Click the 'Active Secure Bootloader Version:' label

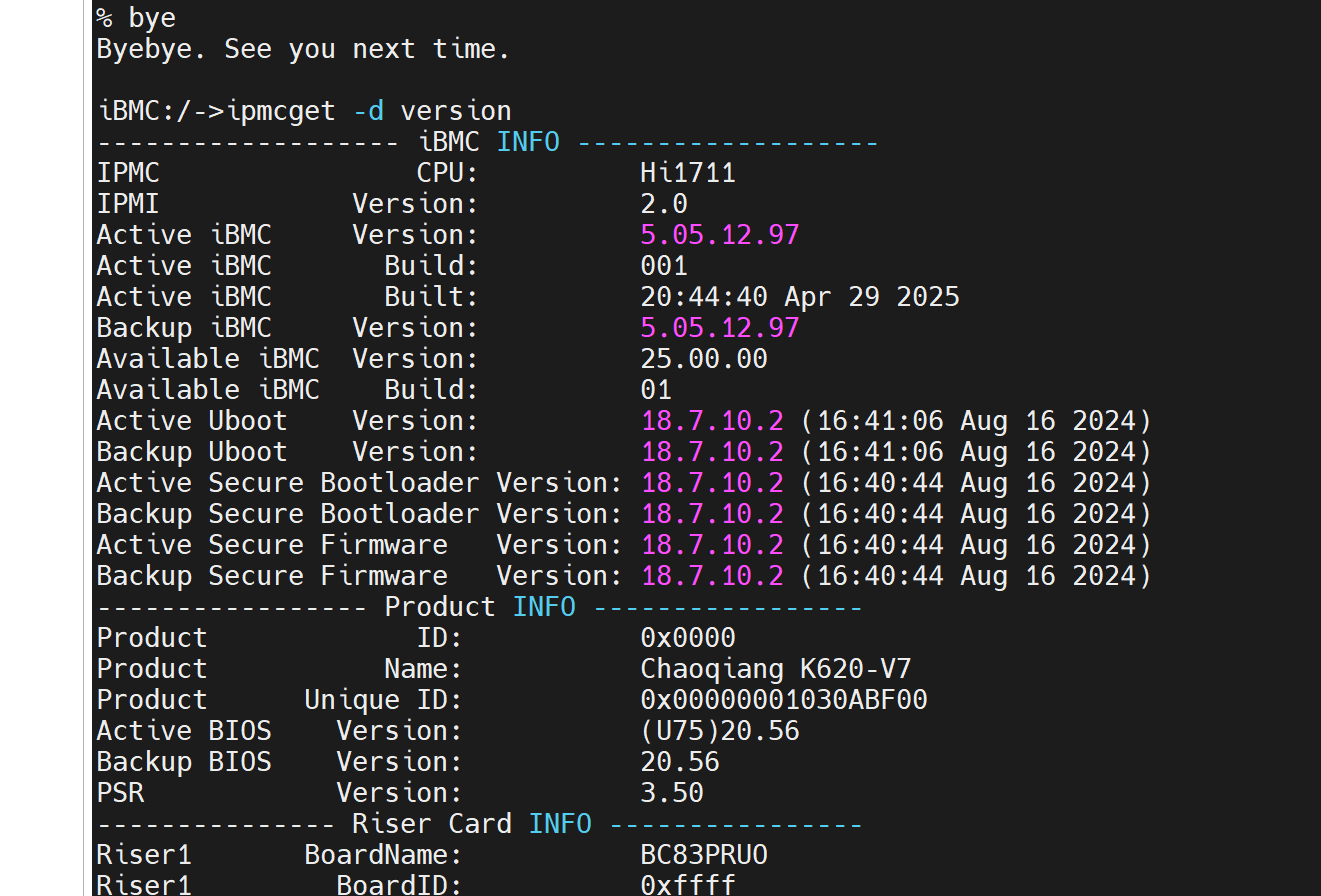pos(360,483)
